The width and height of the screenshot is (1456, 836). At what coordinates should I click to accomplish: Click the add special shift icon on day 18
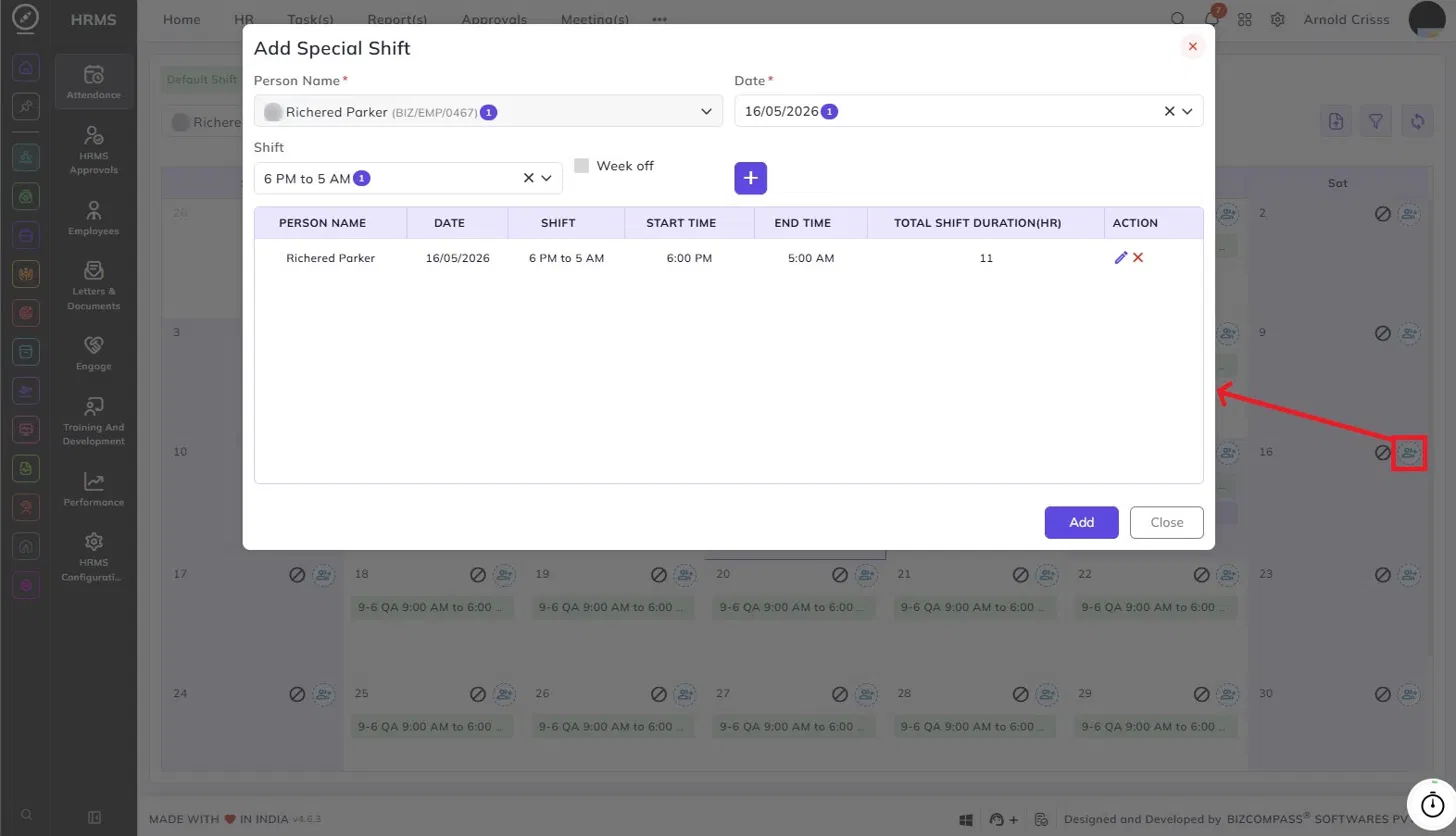tap(504, 575)
